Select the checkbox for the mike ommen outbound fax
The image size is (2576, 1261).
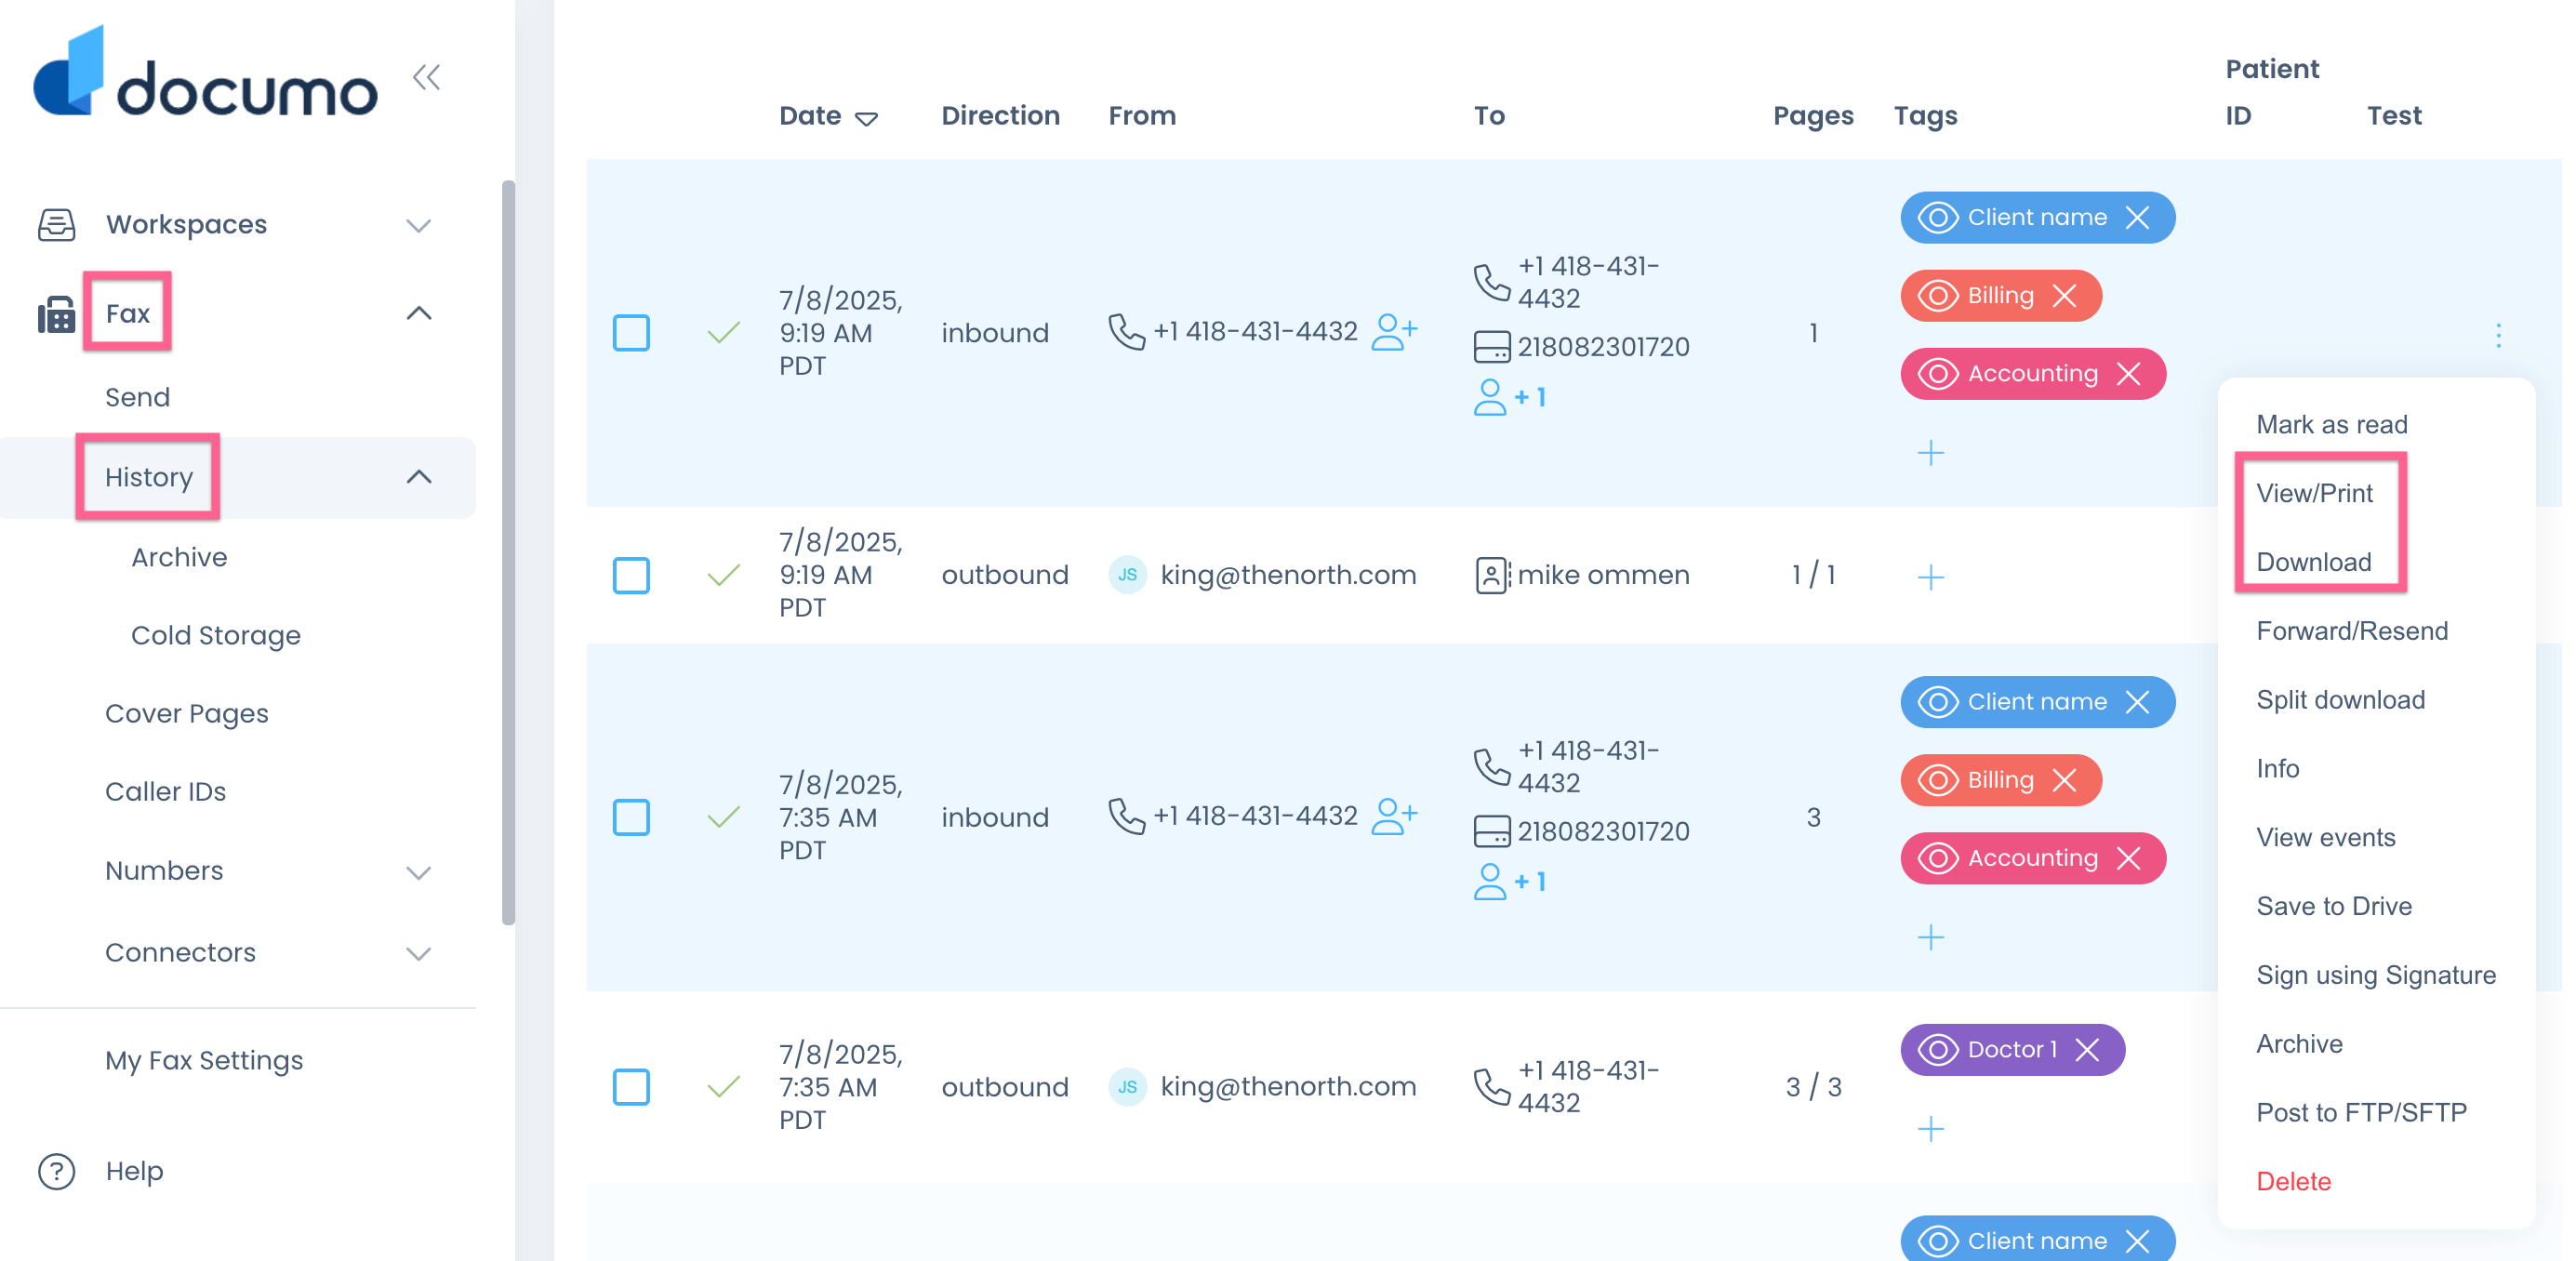pyautogui.click(x=631, y=575)
